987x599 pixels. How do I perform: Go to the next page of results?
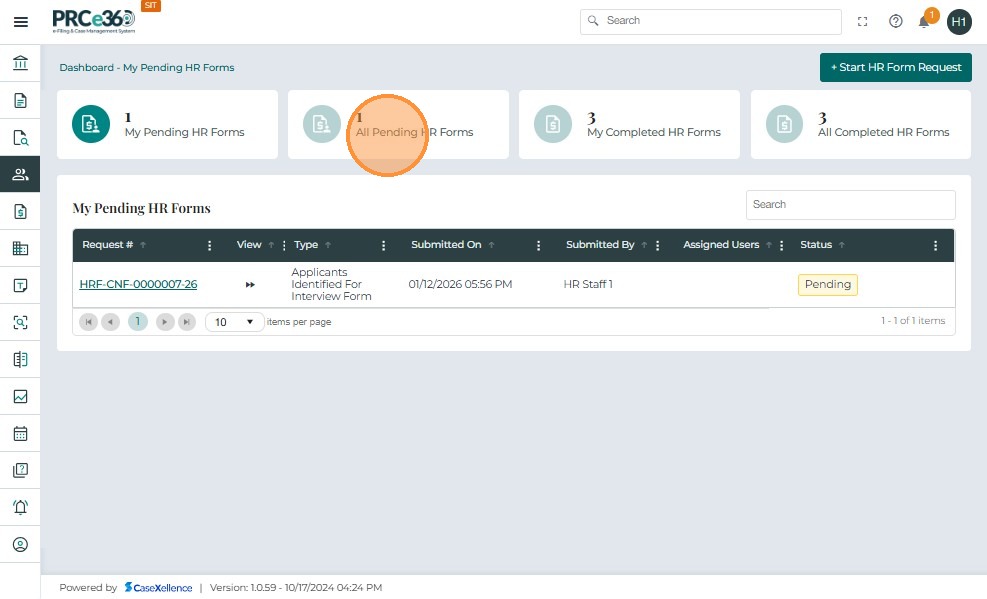click(x=165, y=322)
